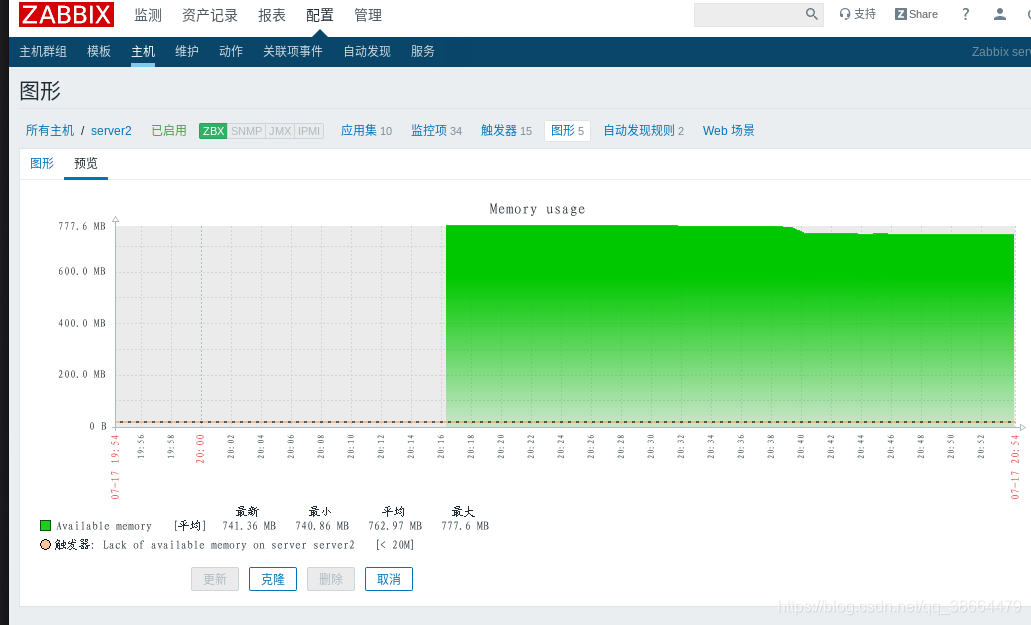Click the 图形 page heading
This screenshot has height=625, width=1031.
tap(40, 91)
